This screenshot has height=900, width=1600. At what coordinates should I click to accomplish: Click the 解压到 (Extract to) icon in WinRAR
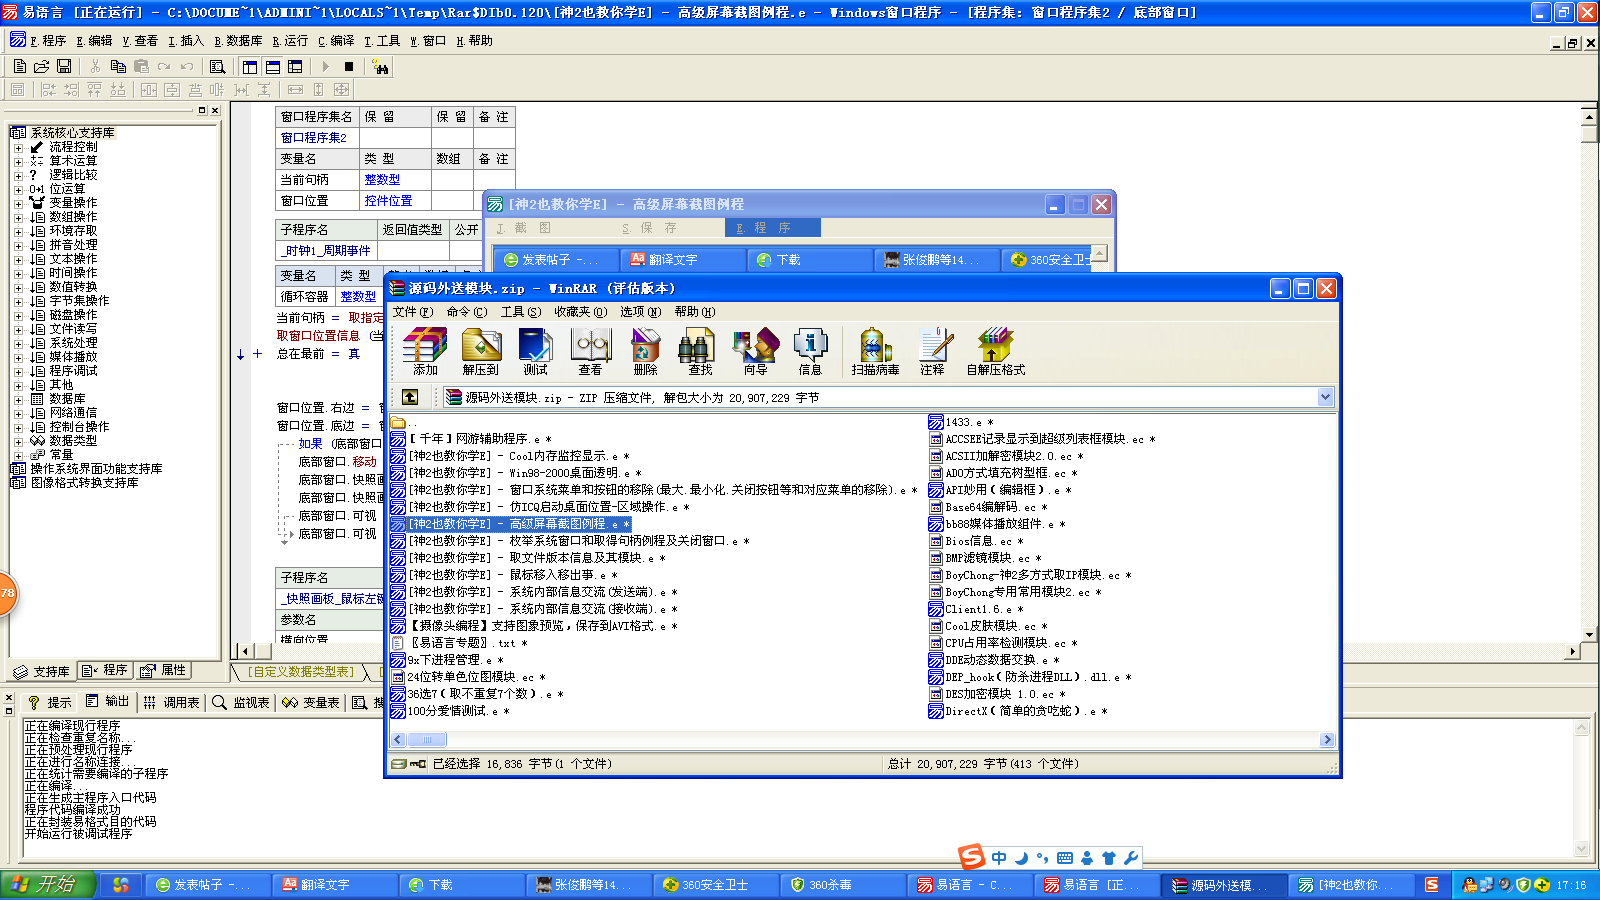point(481,352)
